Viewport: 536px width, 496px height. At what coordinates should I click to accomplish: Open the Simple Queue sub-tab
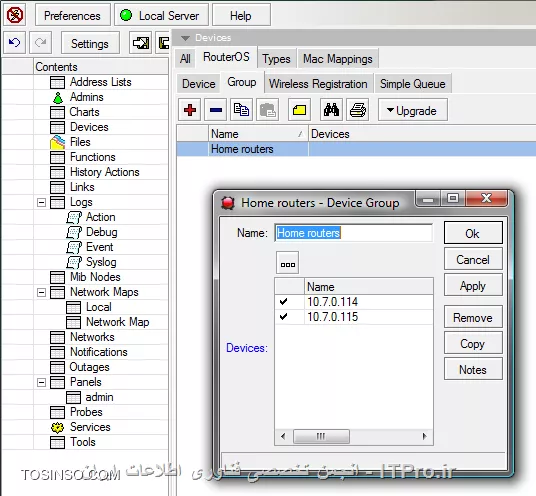413,84
